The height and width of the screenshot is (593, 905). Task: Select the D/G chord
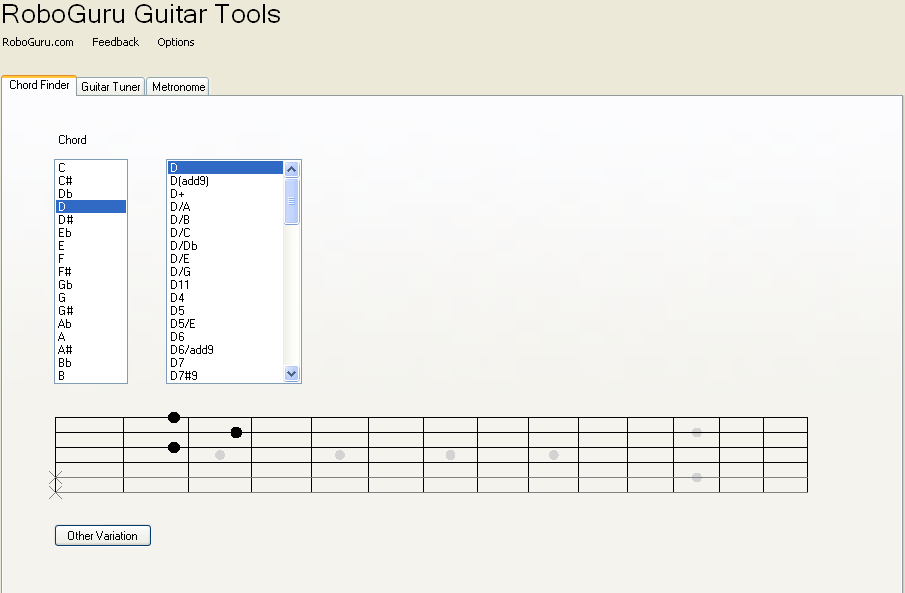tap(226, 271)
